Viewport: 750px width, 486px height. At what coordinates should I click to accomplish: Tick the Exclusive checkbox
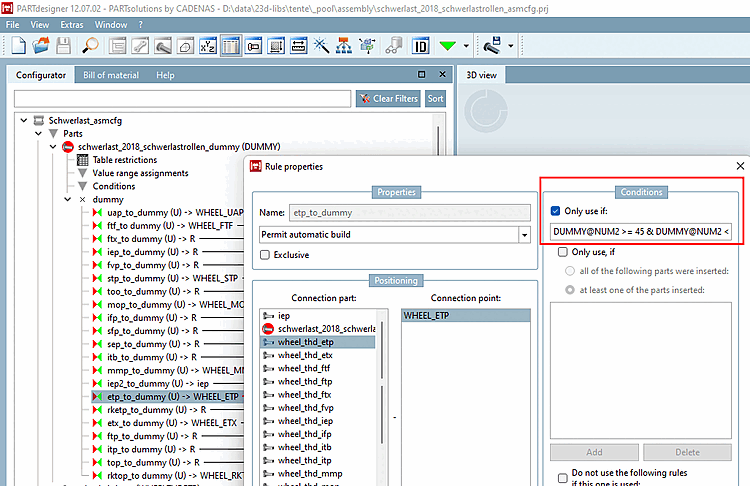(x=265, y=255)
